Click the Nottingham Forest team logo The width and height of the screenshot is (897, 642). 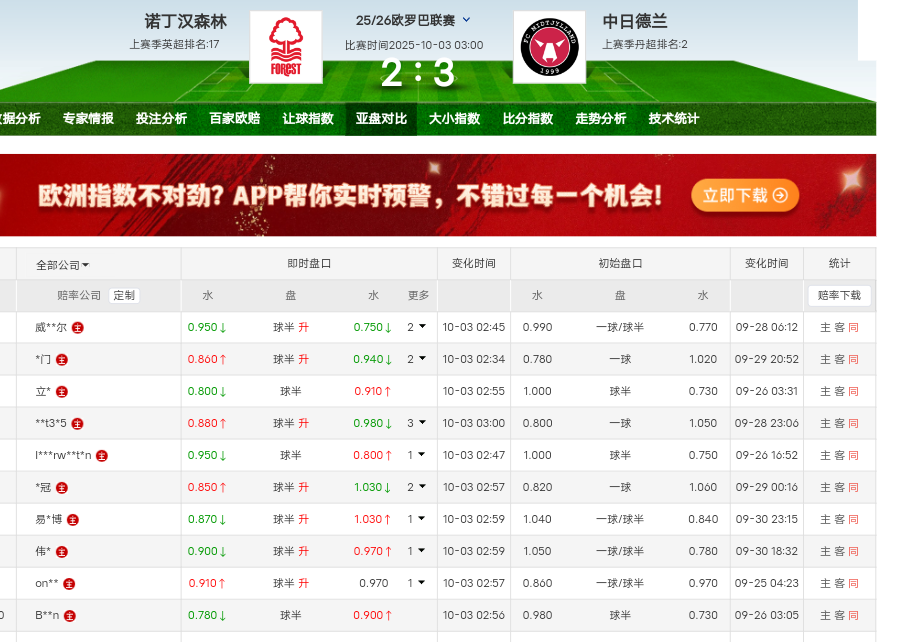[285, 47]
